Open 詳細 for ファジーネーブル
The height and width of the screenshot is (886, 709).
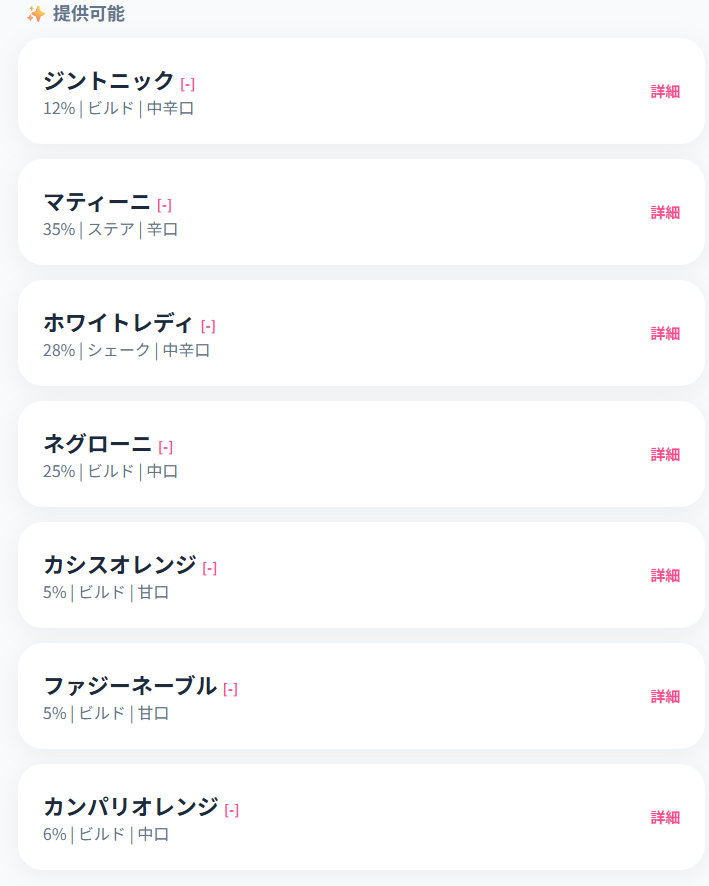[x=666, y=697]
